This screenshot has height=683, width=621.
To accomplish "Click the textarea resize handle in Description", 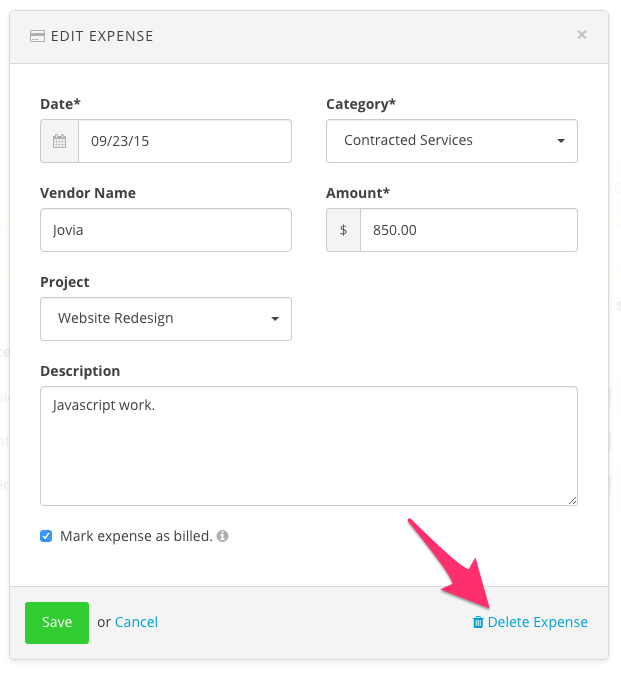I will [573, 500].
